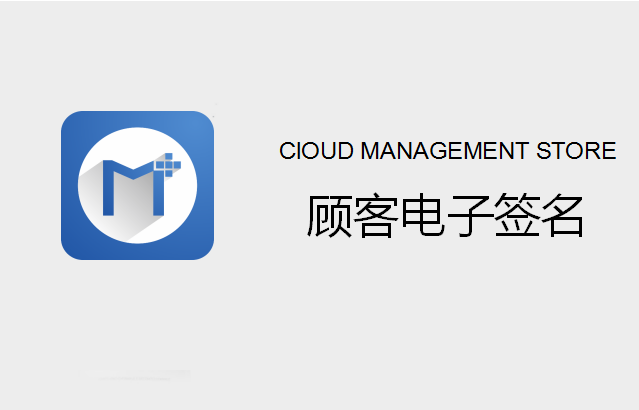Click the character 客 in the title
The height and width of the screenshot is (410, 639).
tap(376, 215)
